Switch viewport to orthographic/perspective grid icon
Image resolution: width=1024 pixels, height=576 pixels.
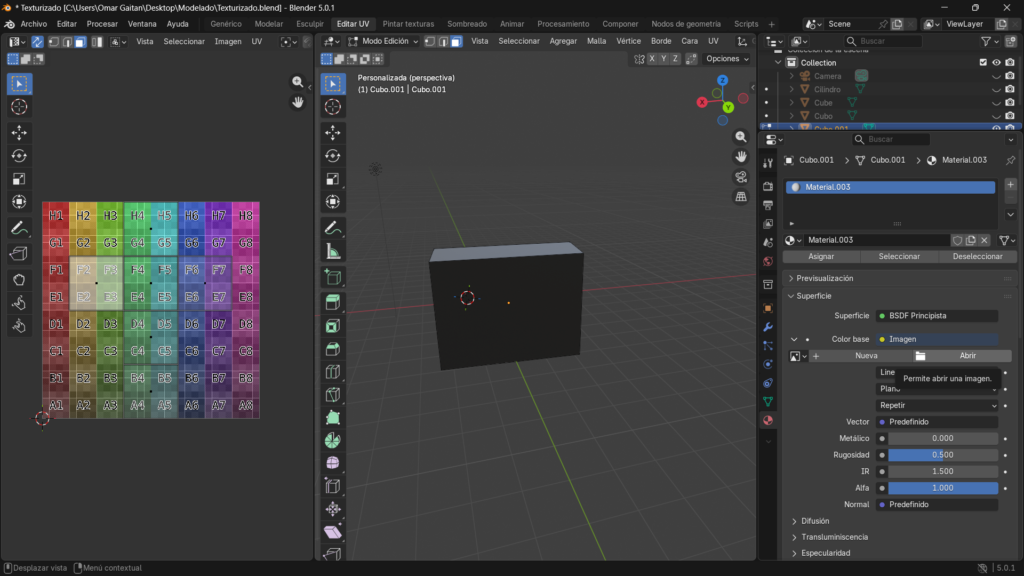[741, 197]
